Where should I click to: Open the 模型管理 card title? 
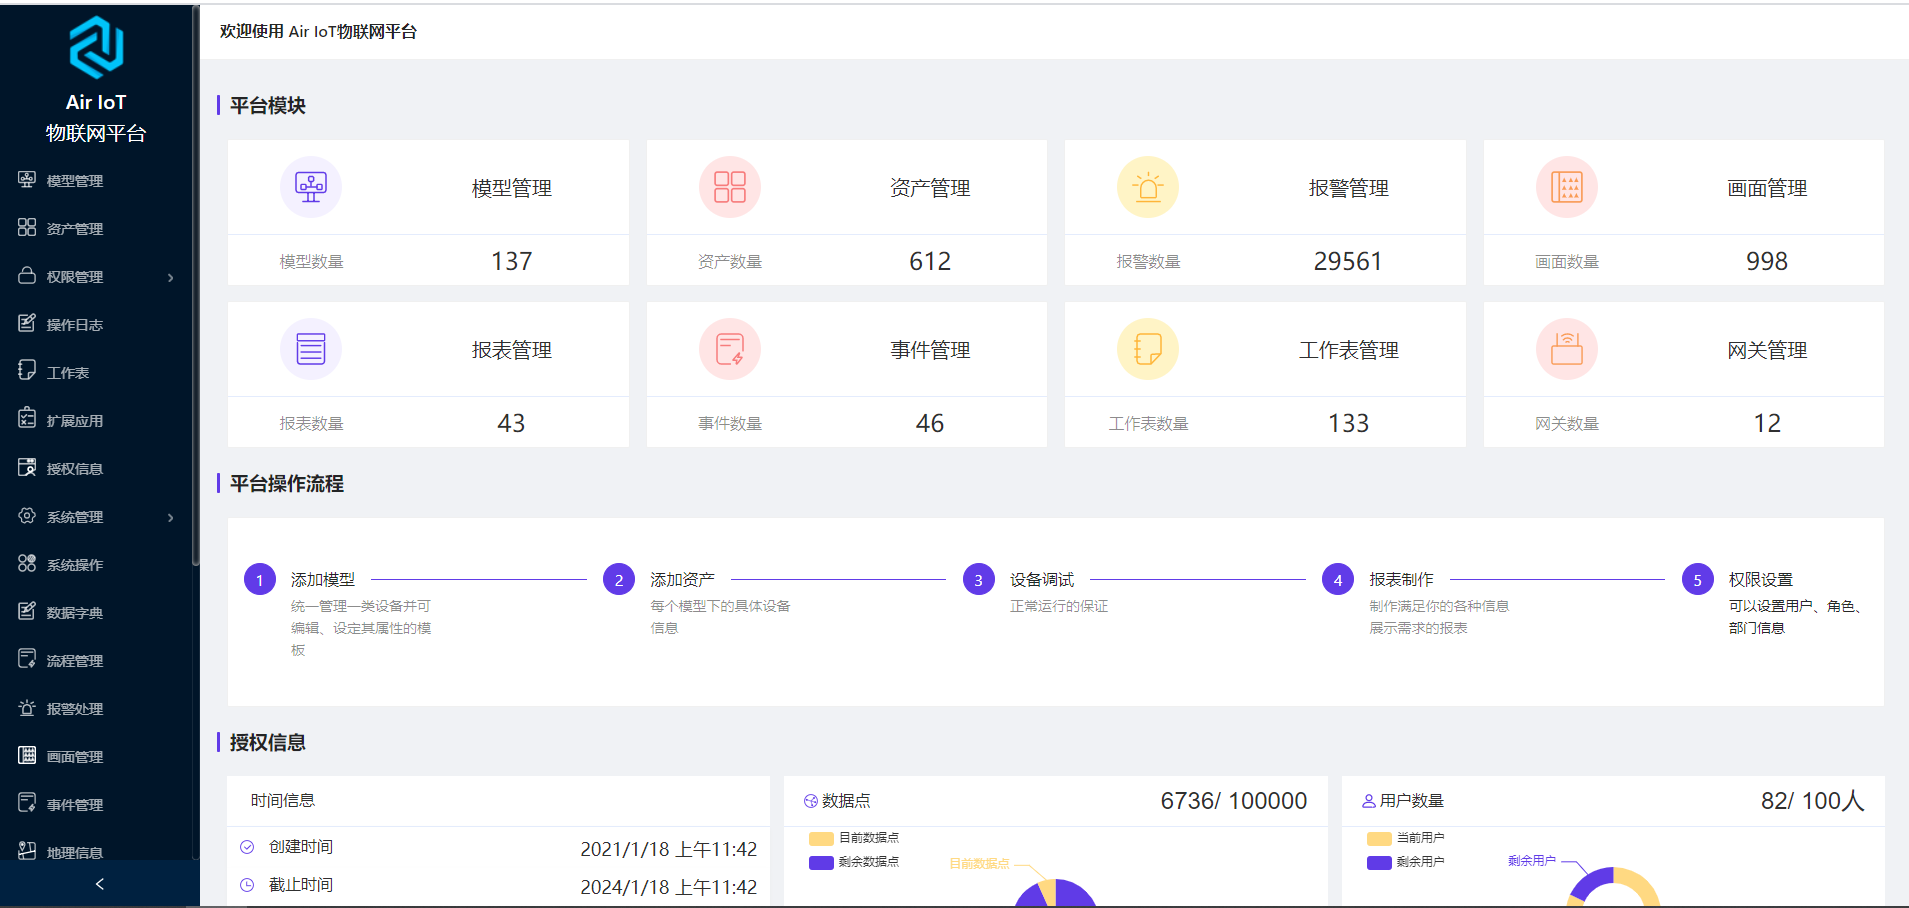(x=512, y=188)
